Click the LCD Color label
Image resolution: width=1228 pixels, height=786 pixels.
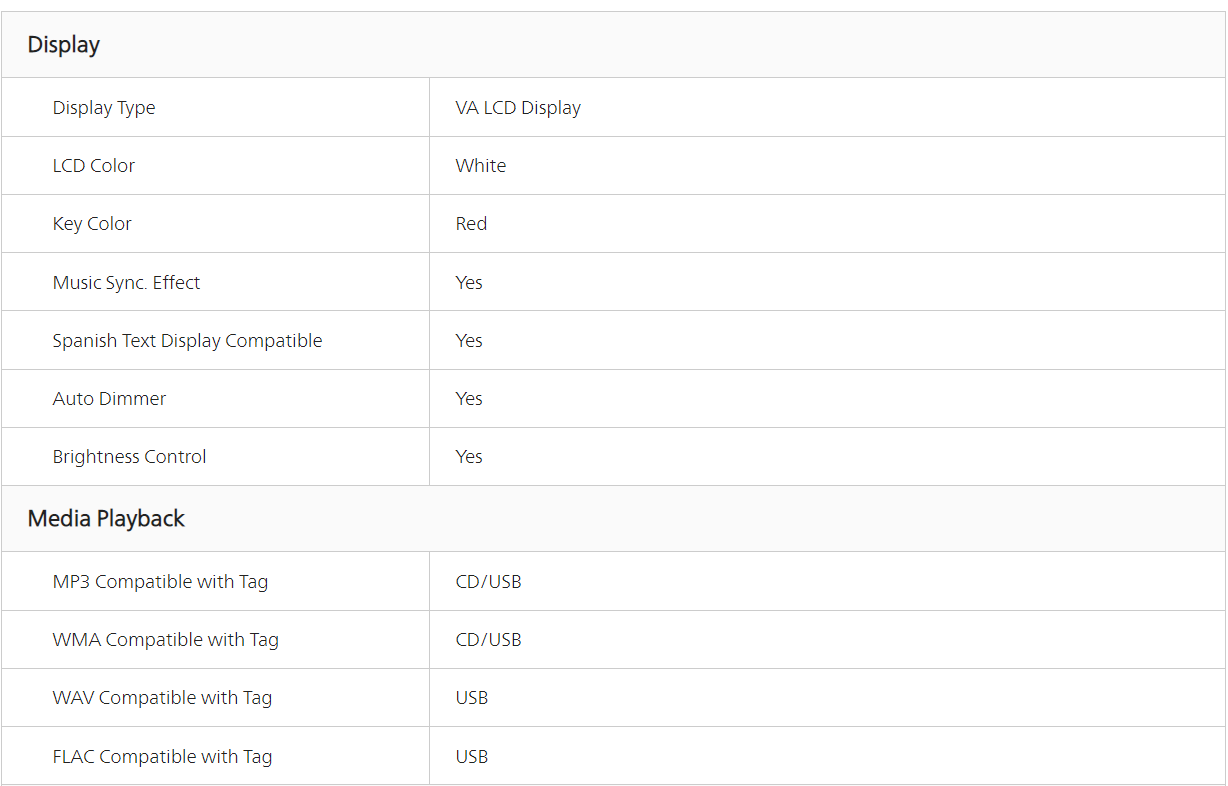(94, 166)
